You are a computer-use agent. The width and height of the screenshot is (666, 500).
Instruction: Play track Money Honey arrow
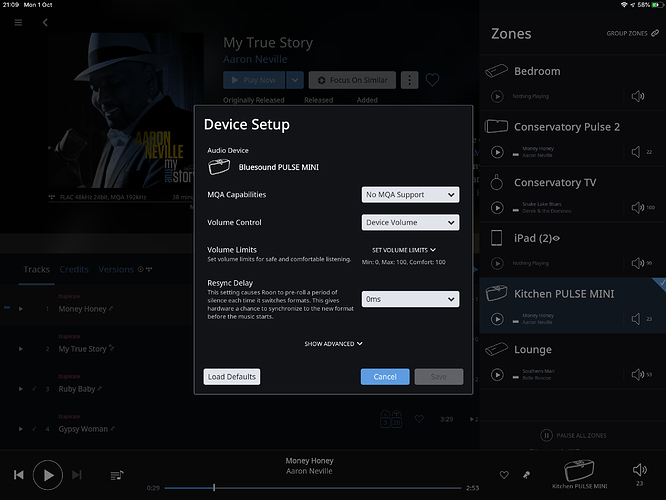click(x=20, y=309)
